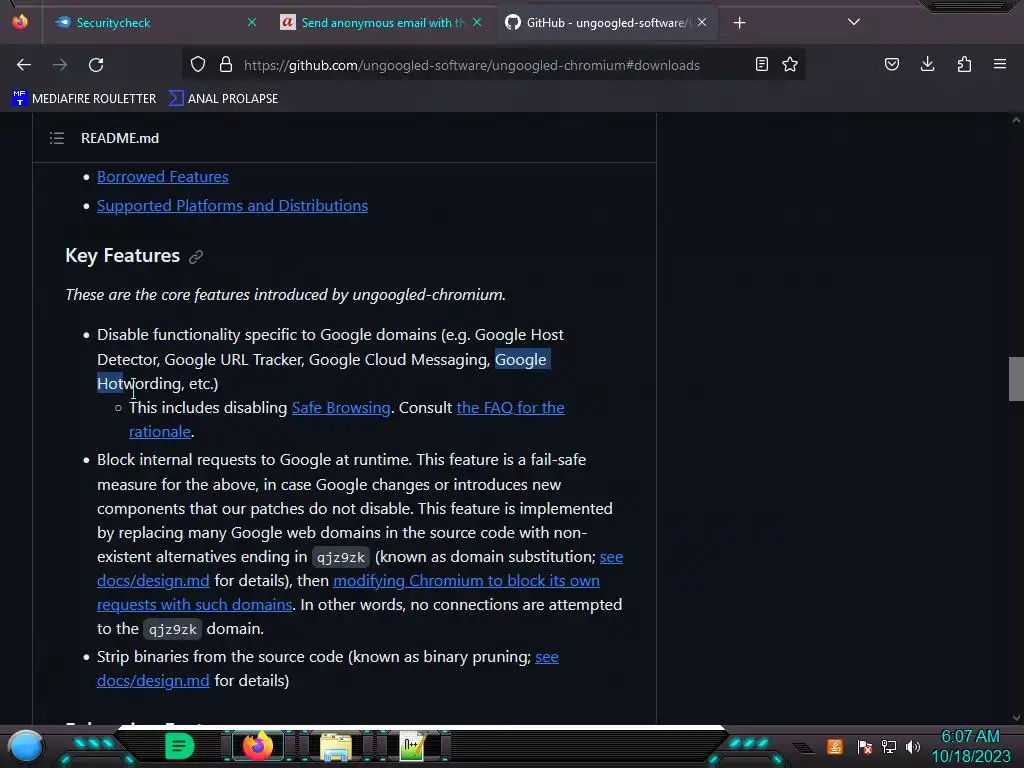Image resolution: width=1024 pixels, height=768 pixels.
Task: Open MEDIAFIRE ROULETTER bookmark
Action: pos(84,99)
